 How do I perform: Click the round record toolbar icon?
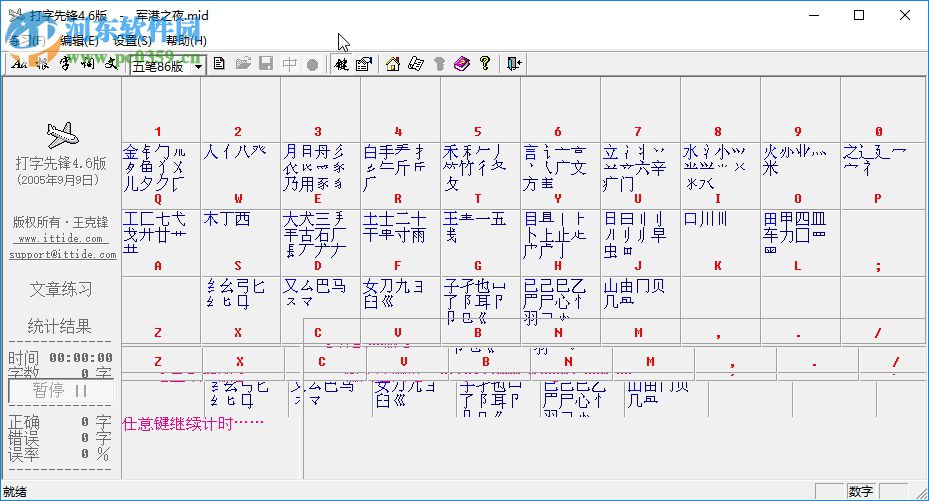tap(312, 64)
